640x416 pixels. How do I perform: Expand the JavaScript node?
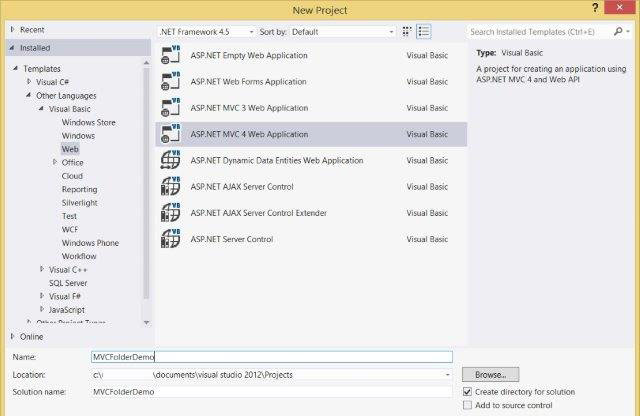[x=42, y=309]
